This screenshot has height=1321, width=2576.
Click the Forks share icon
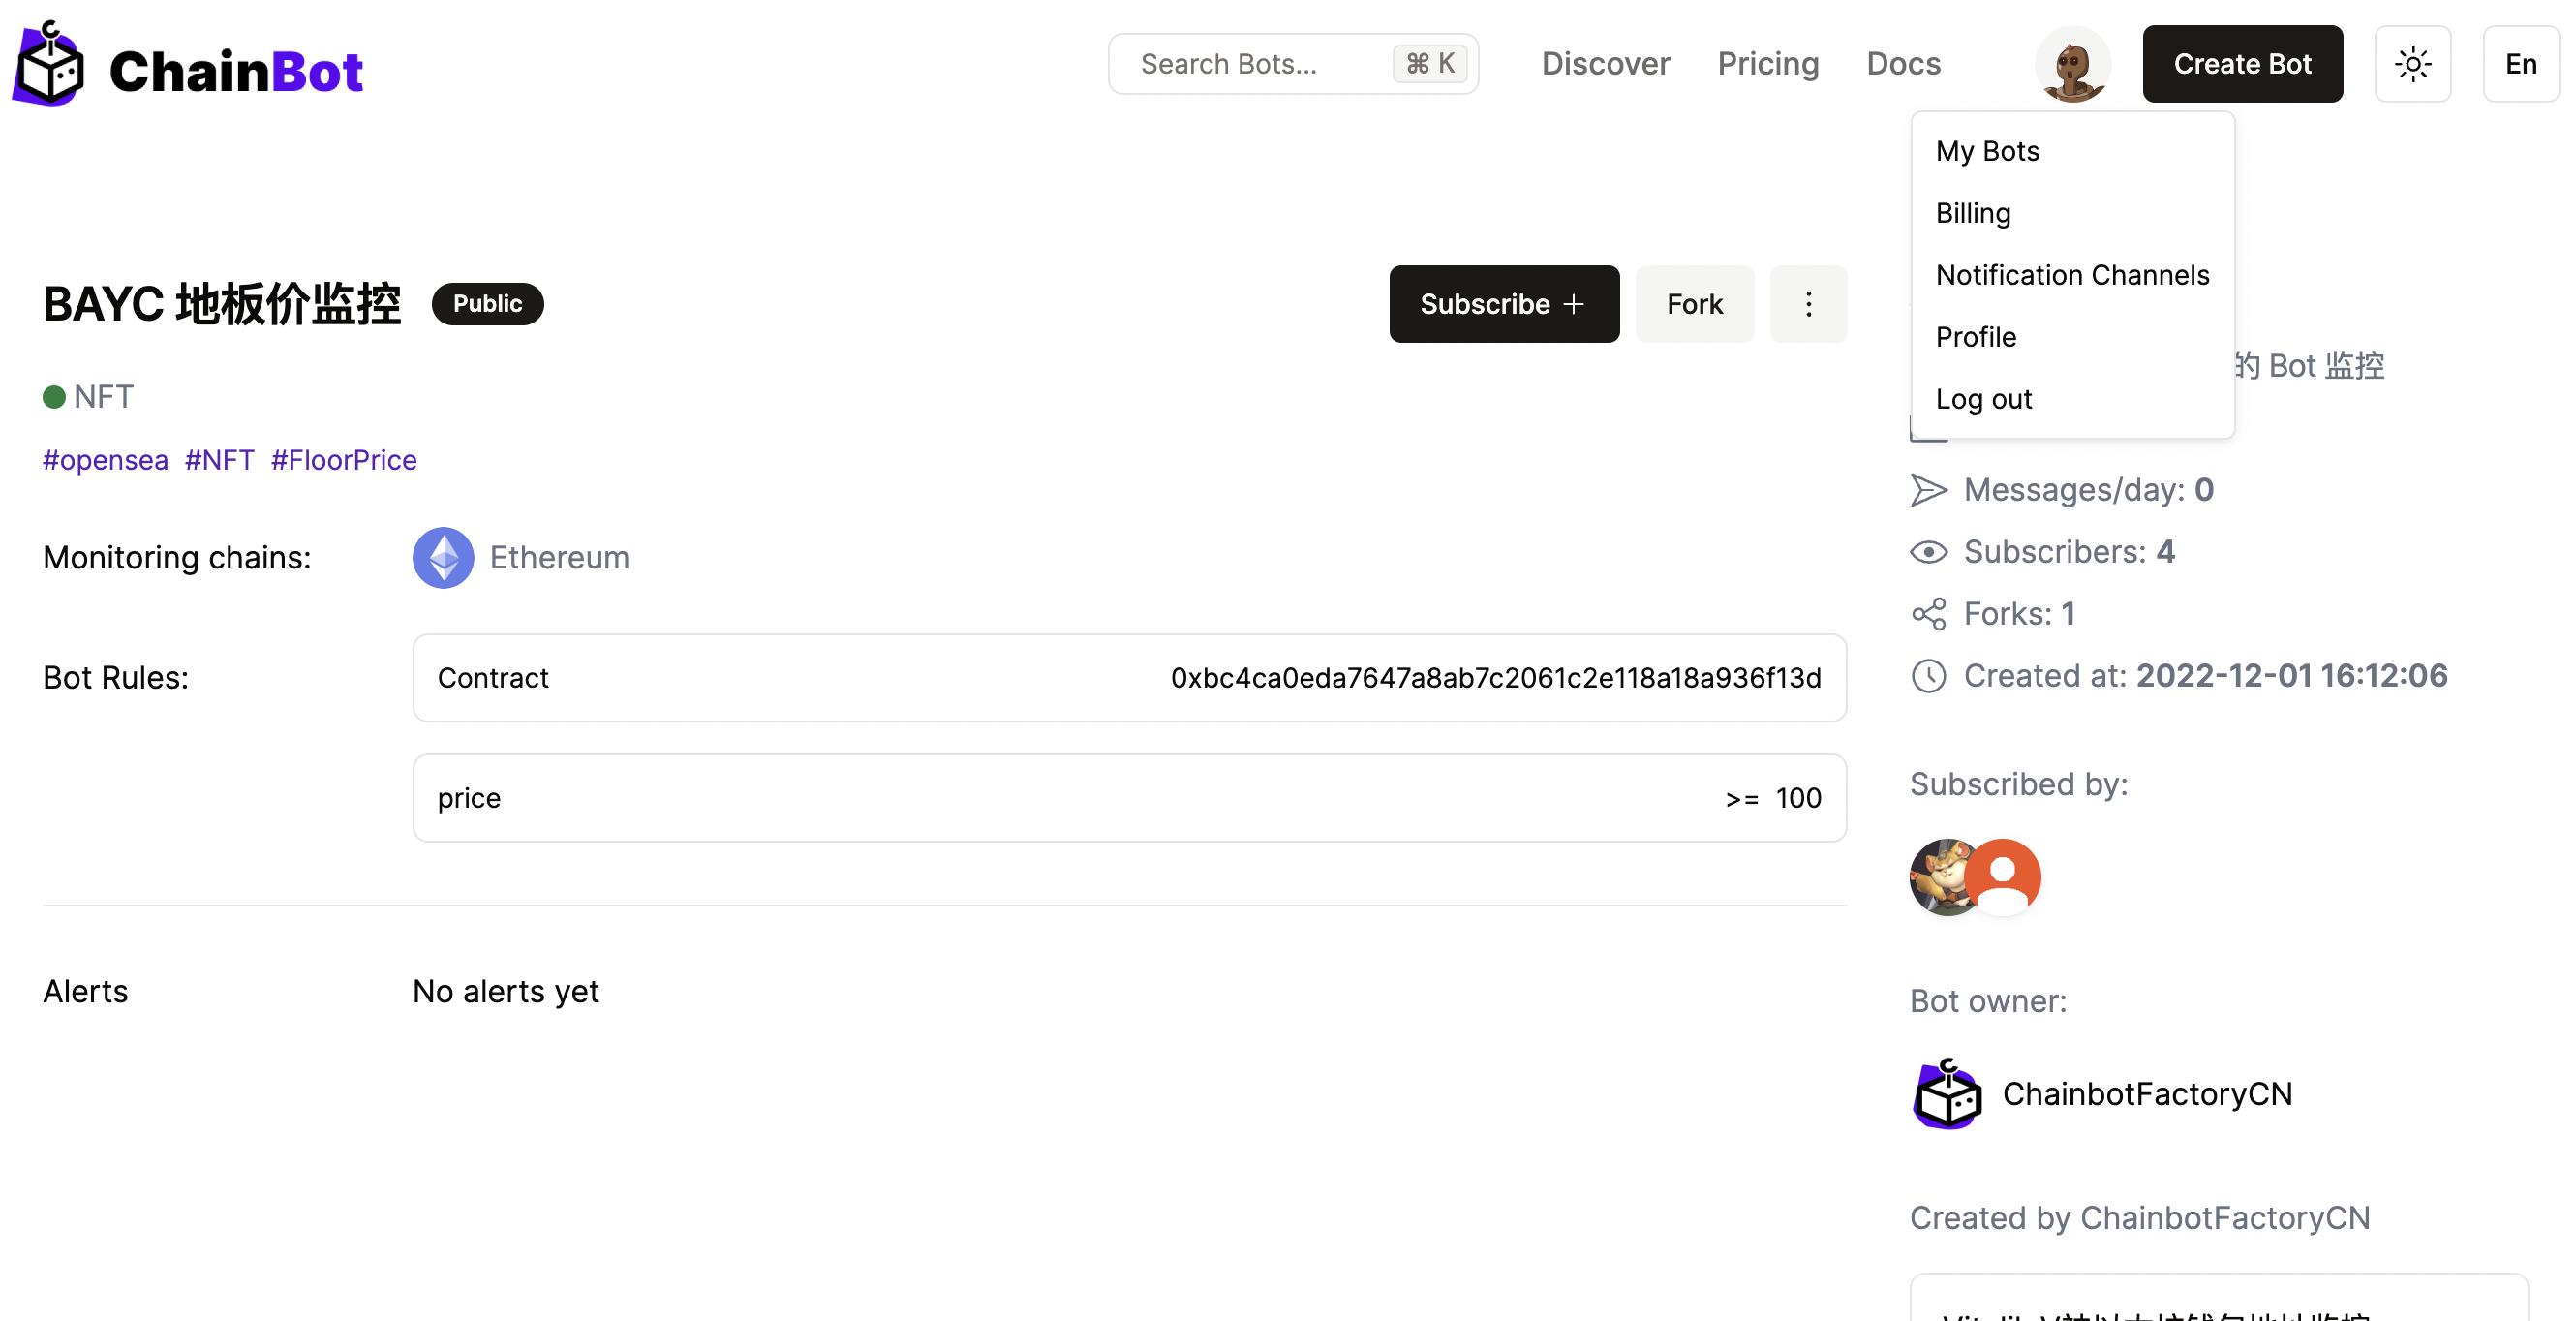tap(1928, 614)
